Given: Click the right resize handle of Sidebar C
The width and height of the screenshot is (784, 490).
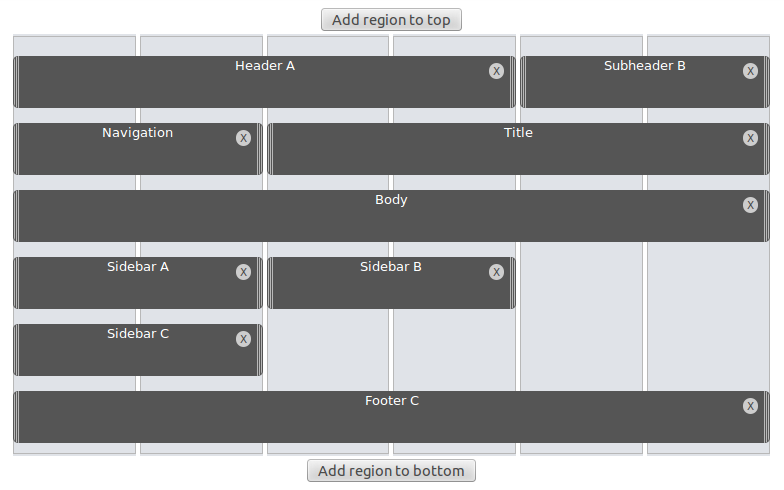Looking at the screenshot, I should click(x=260, y=350).
